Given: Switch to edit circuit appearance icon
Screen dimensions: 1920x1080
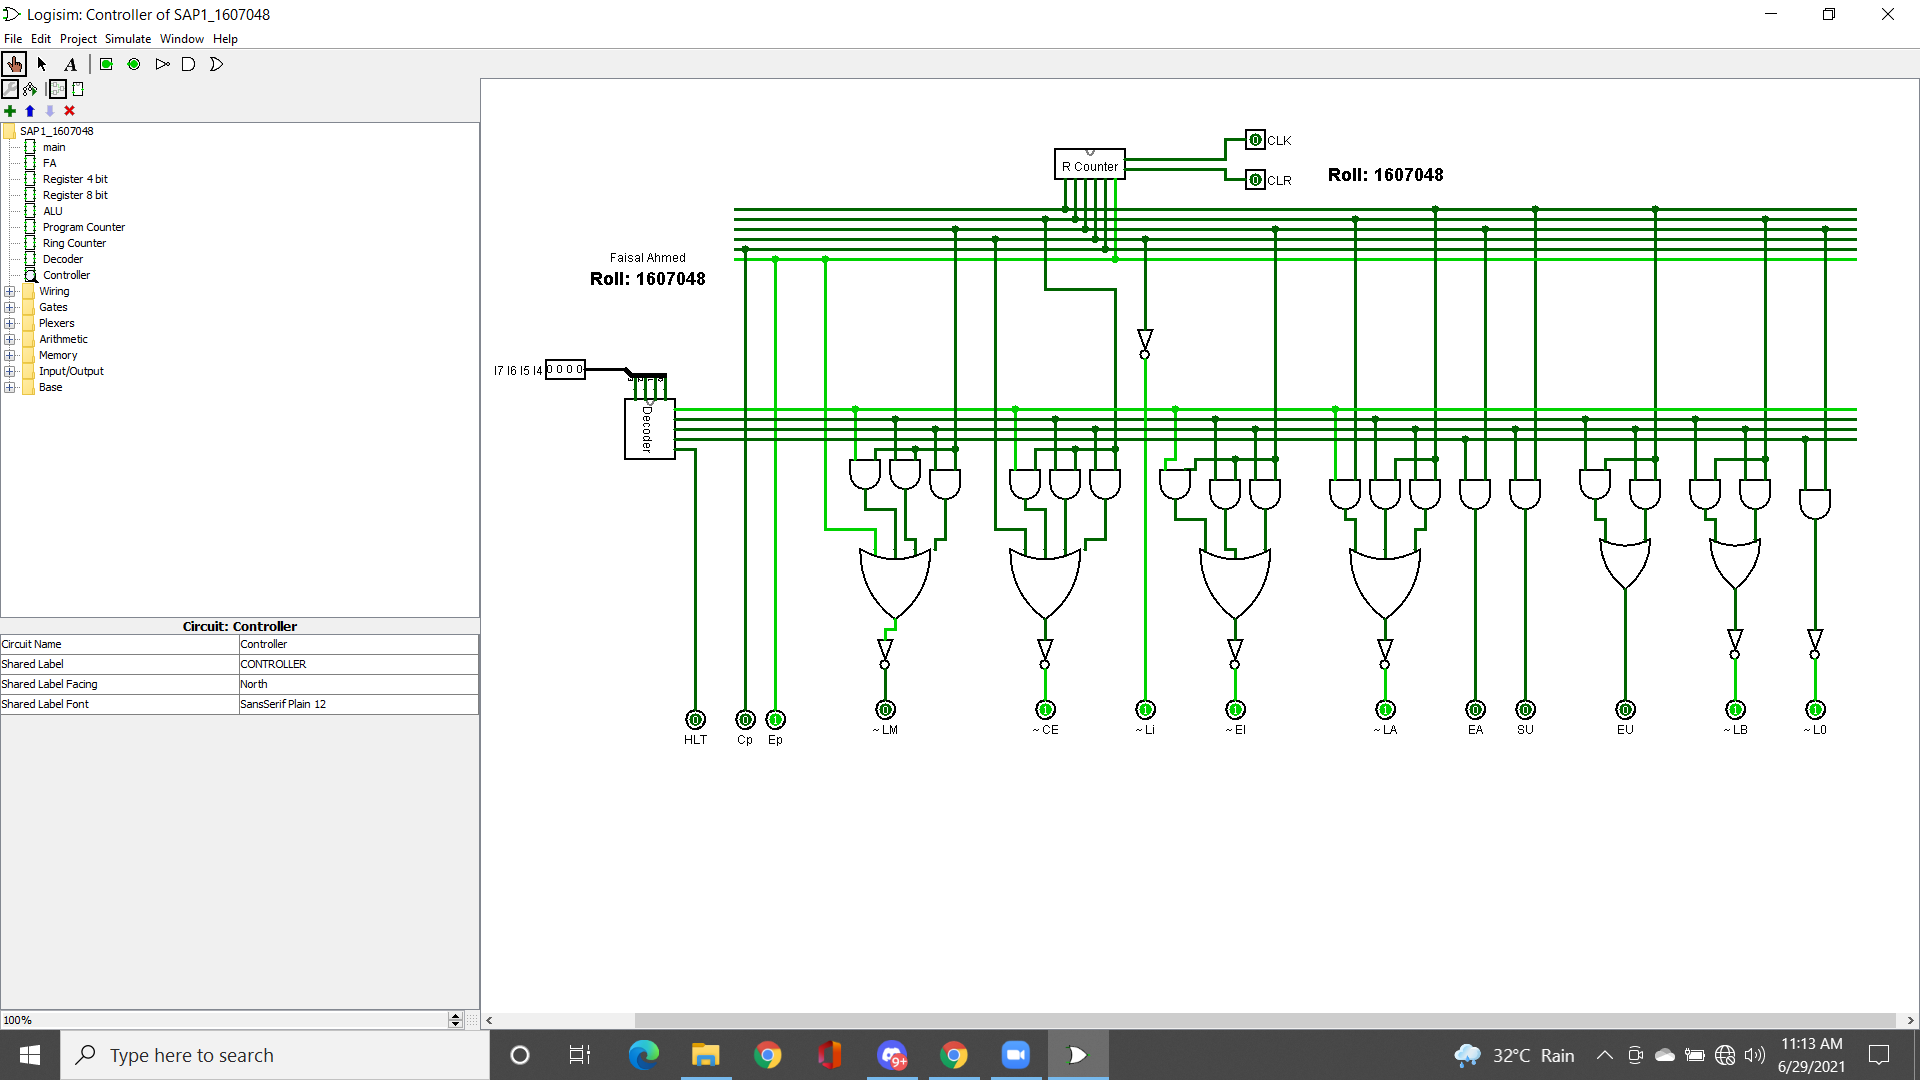Looking at the screenshot, I should 78,89.
